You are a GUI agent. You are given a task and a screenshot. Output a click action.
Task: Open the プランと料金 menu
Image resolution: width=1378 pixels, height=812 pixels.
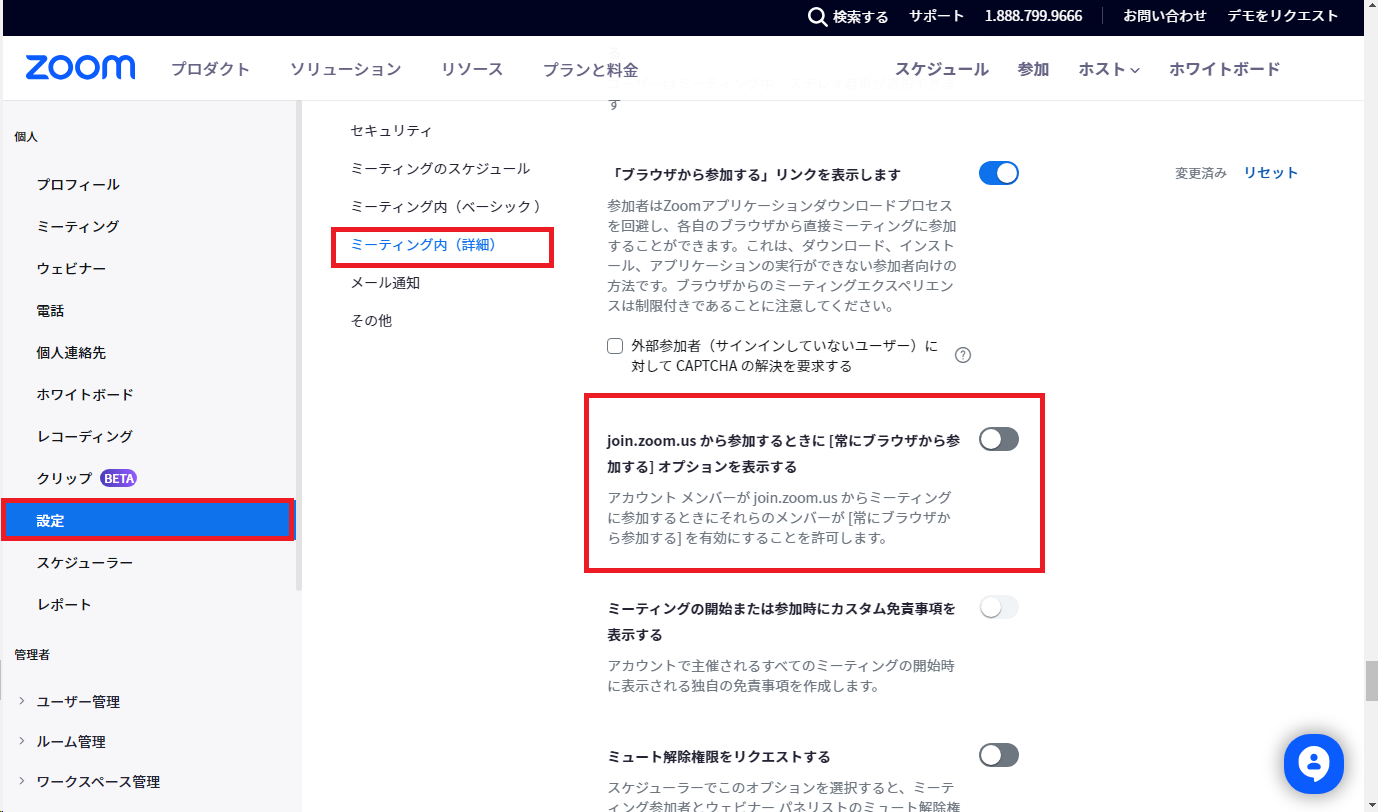(590, 69)
